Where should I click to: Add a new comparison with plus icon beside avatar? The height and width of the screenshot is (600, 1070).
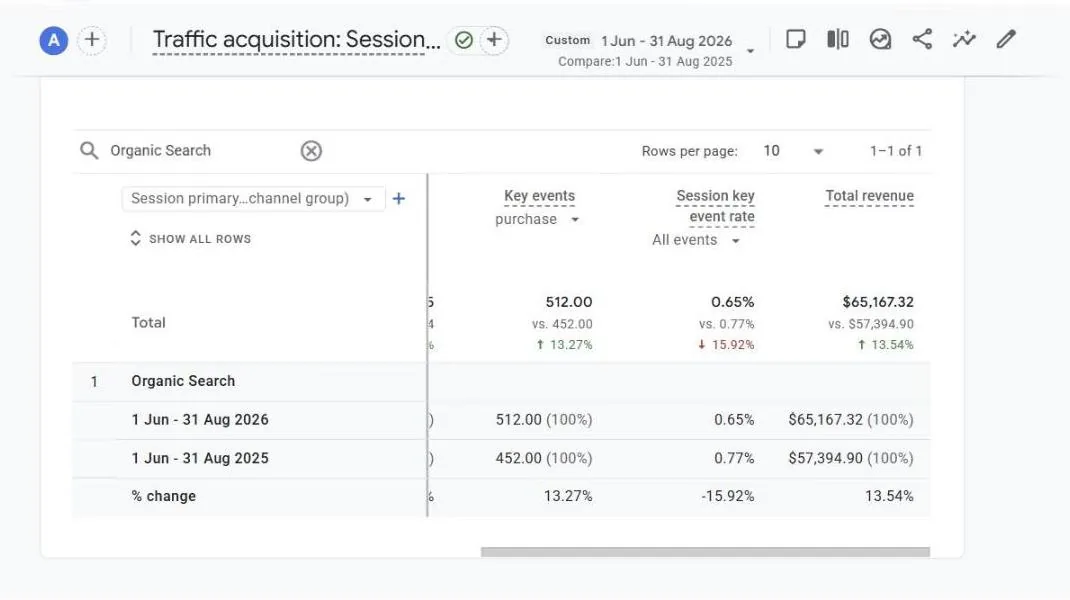coord(92,40)
